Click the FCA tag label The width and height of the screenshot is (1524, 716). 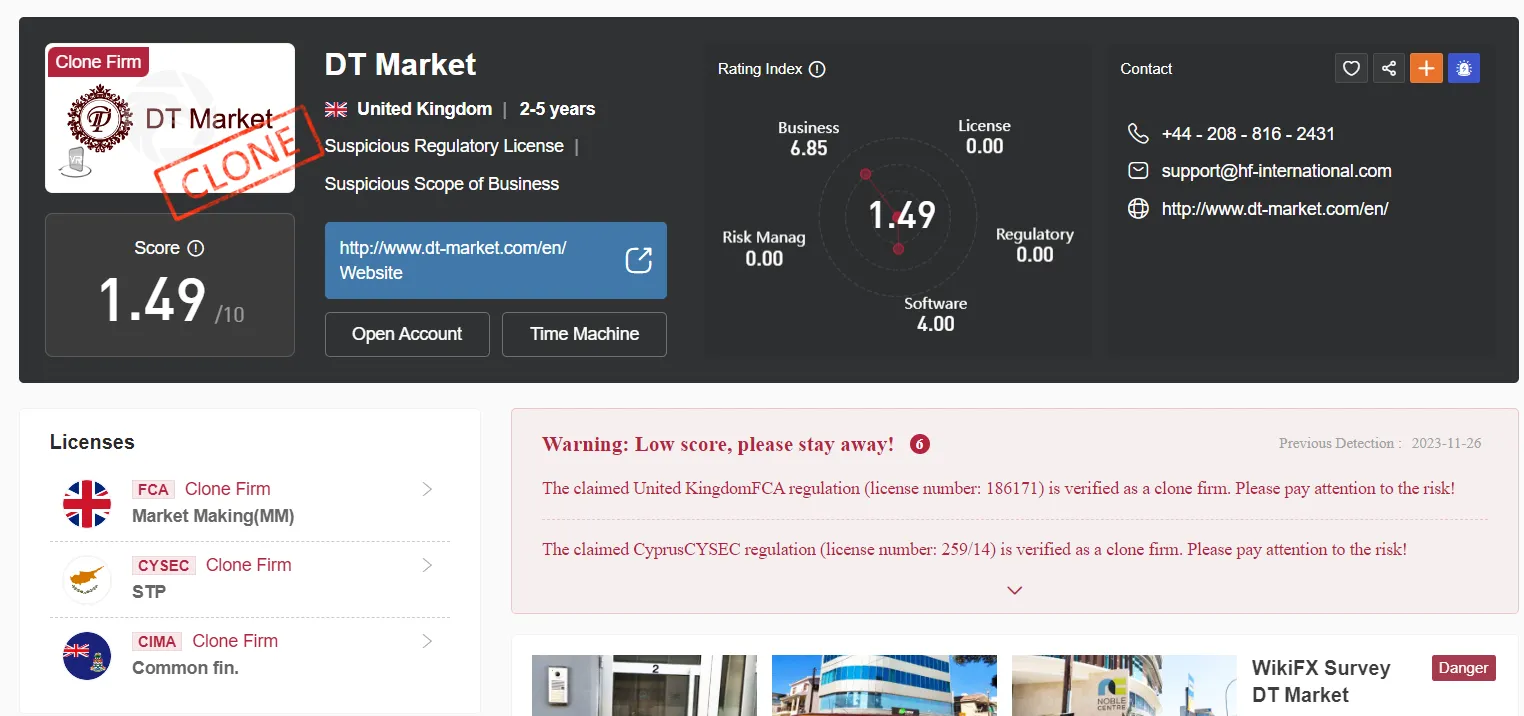tap(153, 489)
